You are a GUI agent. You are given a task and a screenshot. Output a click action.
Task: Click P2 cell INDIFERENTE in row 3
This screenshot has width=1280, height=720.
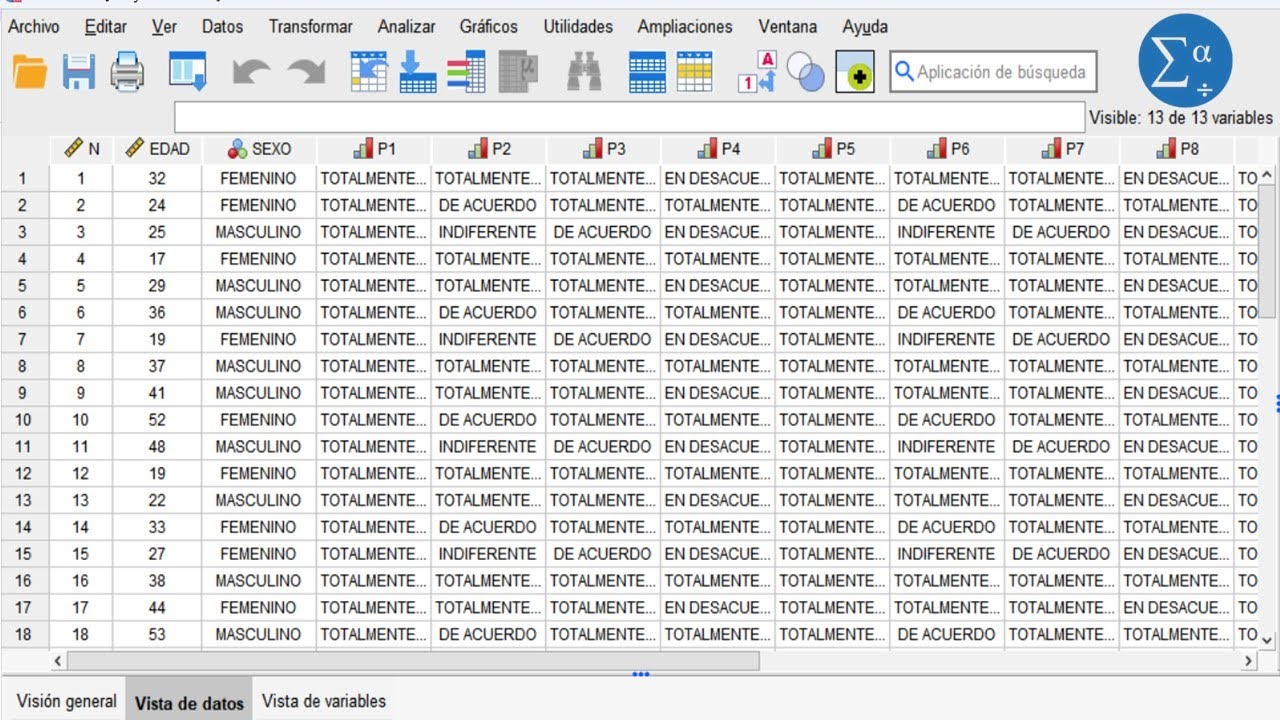[489, 232]
